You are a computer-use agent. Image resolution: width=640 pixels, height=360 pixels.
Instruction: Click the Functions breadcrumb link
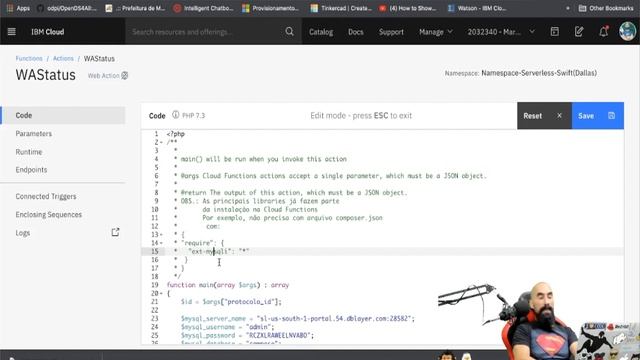(x=29, y=58)
